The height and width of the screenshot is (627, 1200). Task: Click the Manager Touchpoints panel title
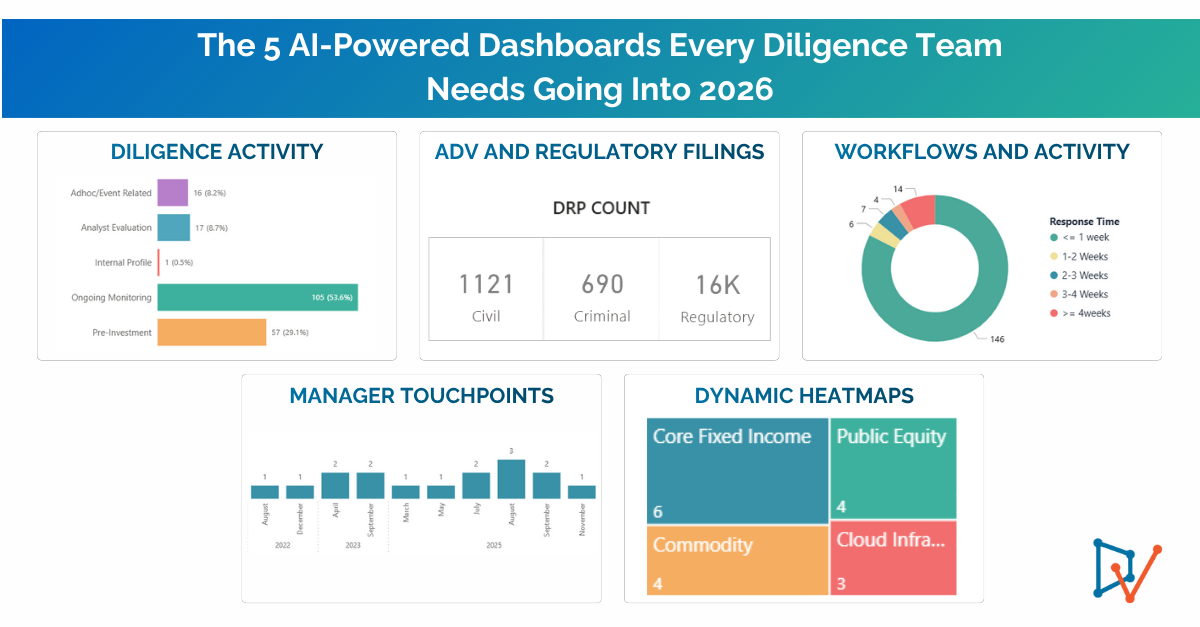(421, 396)
